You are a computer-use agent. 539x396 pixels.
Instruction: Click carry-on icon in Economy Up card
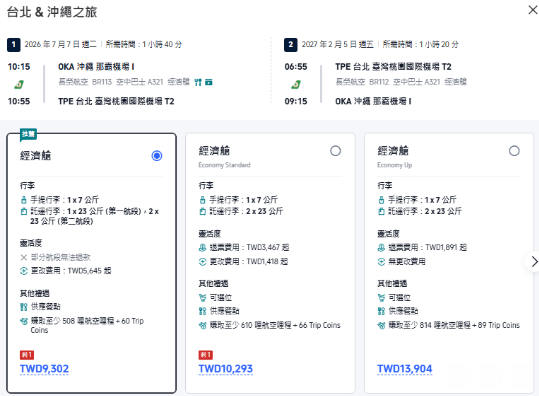click(381, 200)
